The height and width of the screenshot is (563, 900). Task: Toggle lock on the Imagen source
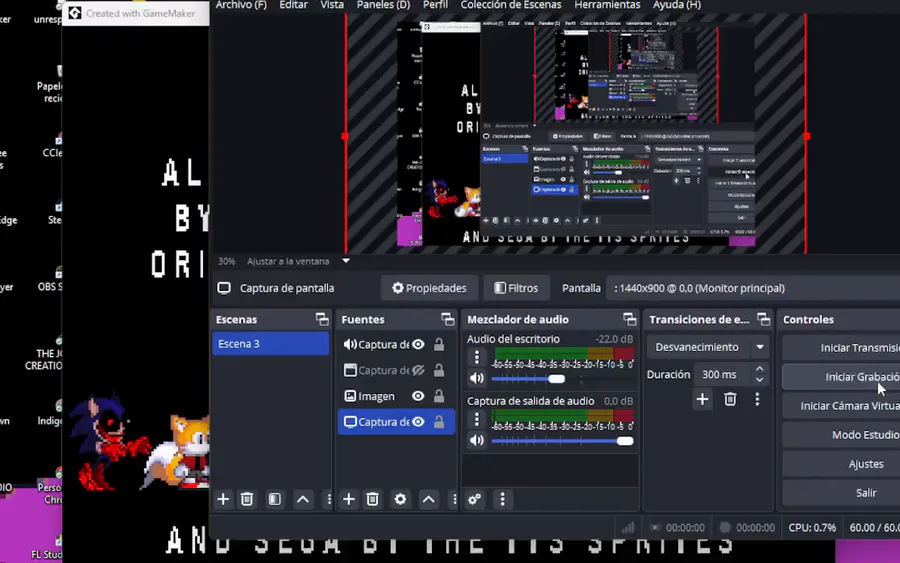click(x=439, y=396)
